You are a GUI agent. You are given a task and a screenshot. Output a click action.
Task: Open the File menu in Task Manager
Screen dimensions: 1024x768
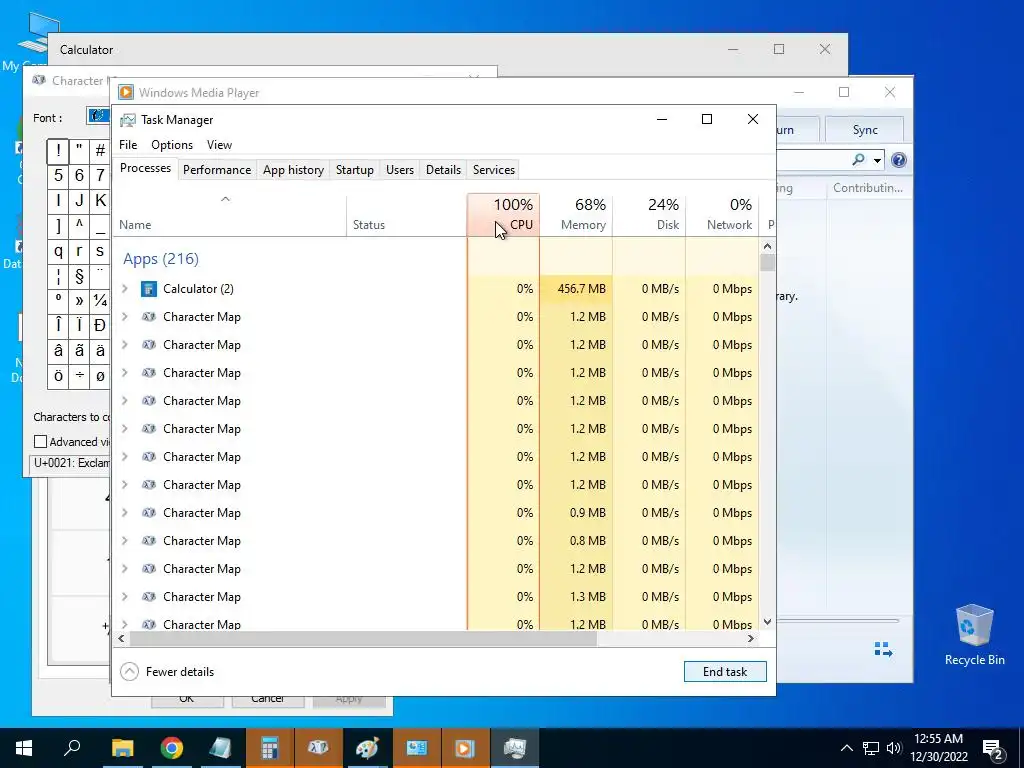pyautogui.click(x=128, y=145)
